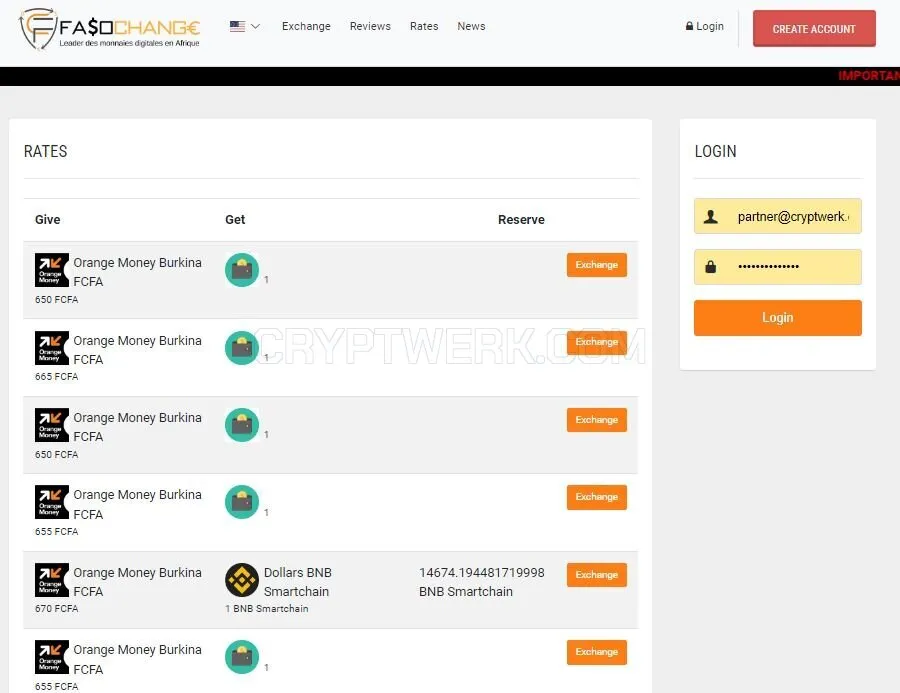The width and height of the screenshot is (900, 693).
Task: Click the BNB Smartchain coin icon
Action: pos(242,580)
